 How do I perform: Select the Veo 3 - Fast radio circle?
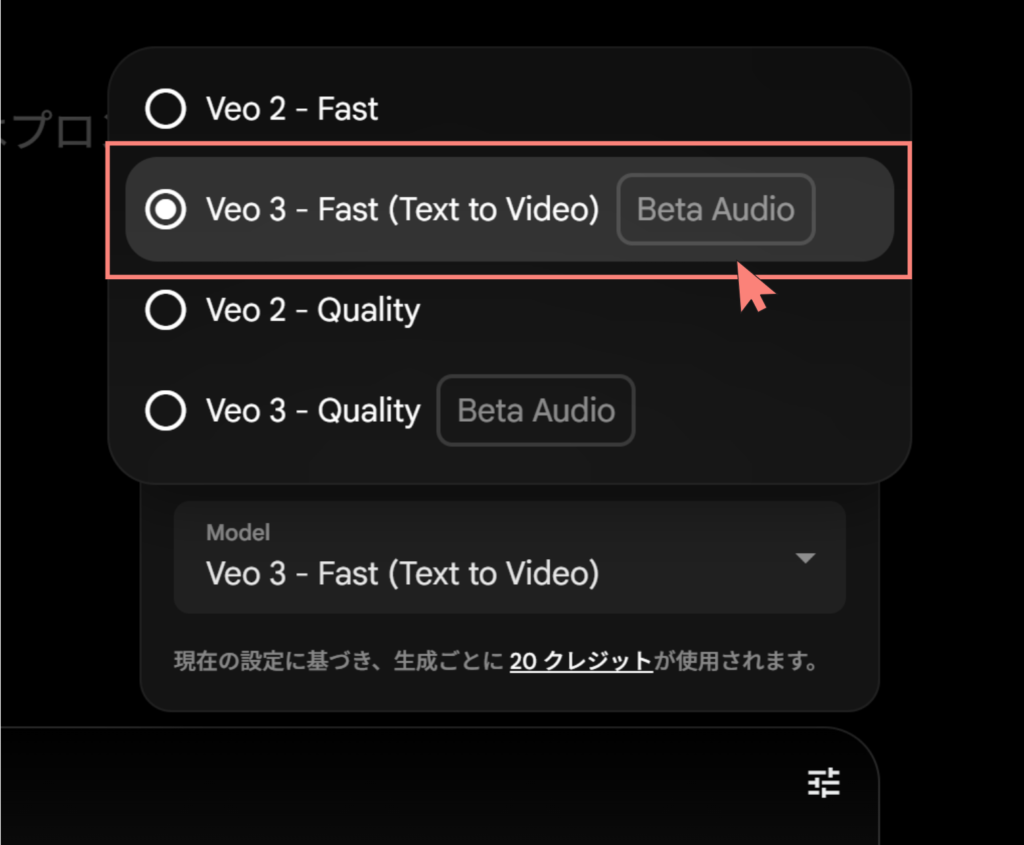click(x=165, y=209)
